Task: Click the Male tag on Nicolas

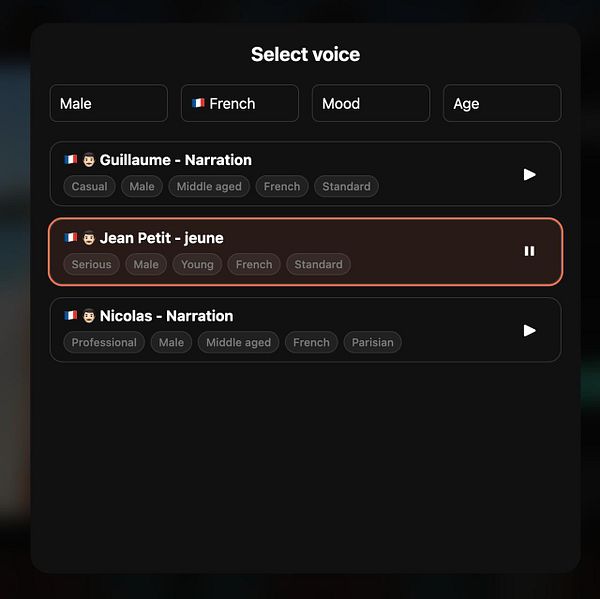Action: (x=171, y=343)
